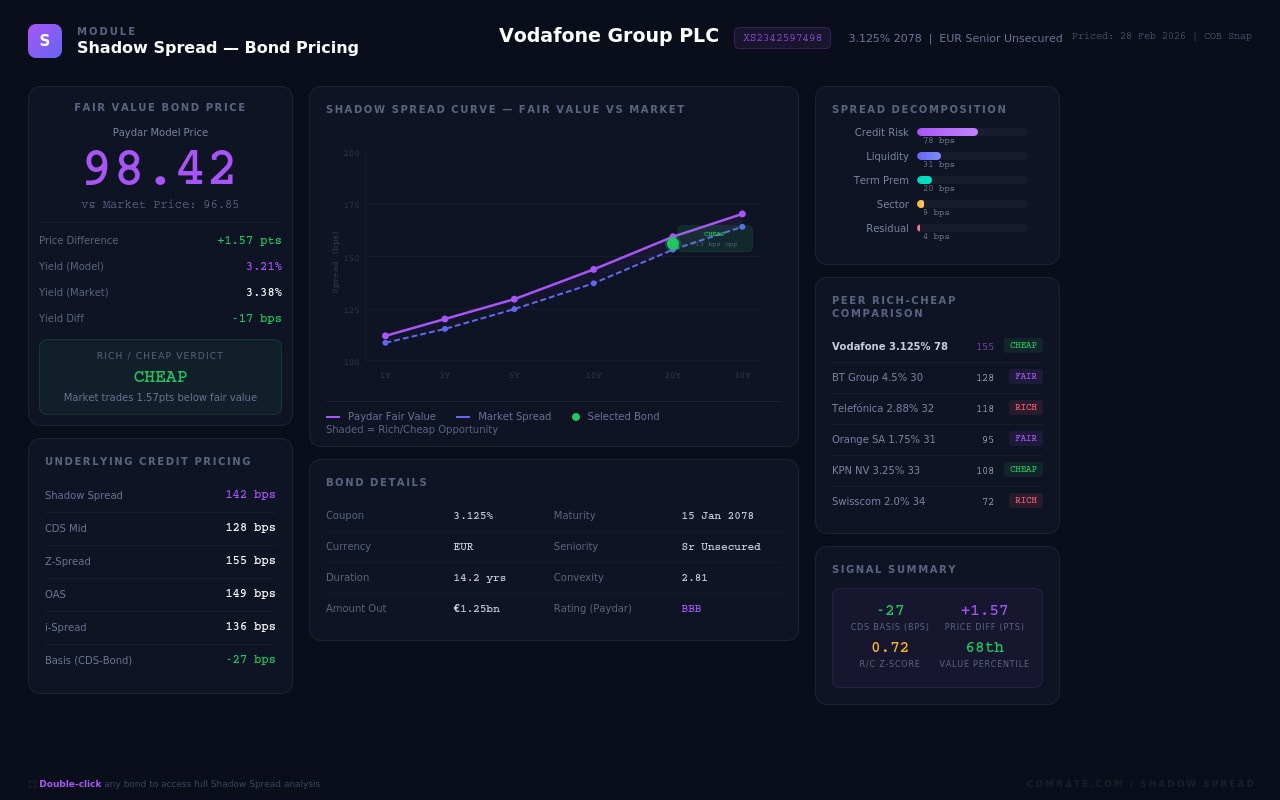Click the CHEAP tag next to Vodafone
Screen dimensions: 1280x800
[x=1023, y=346]
